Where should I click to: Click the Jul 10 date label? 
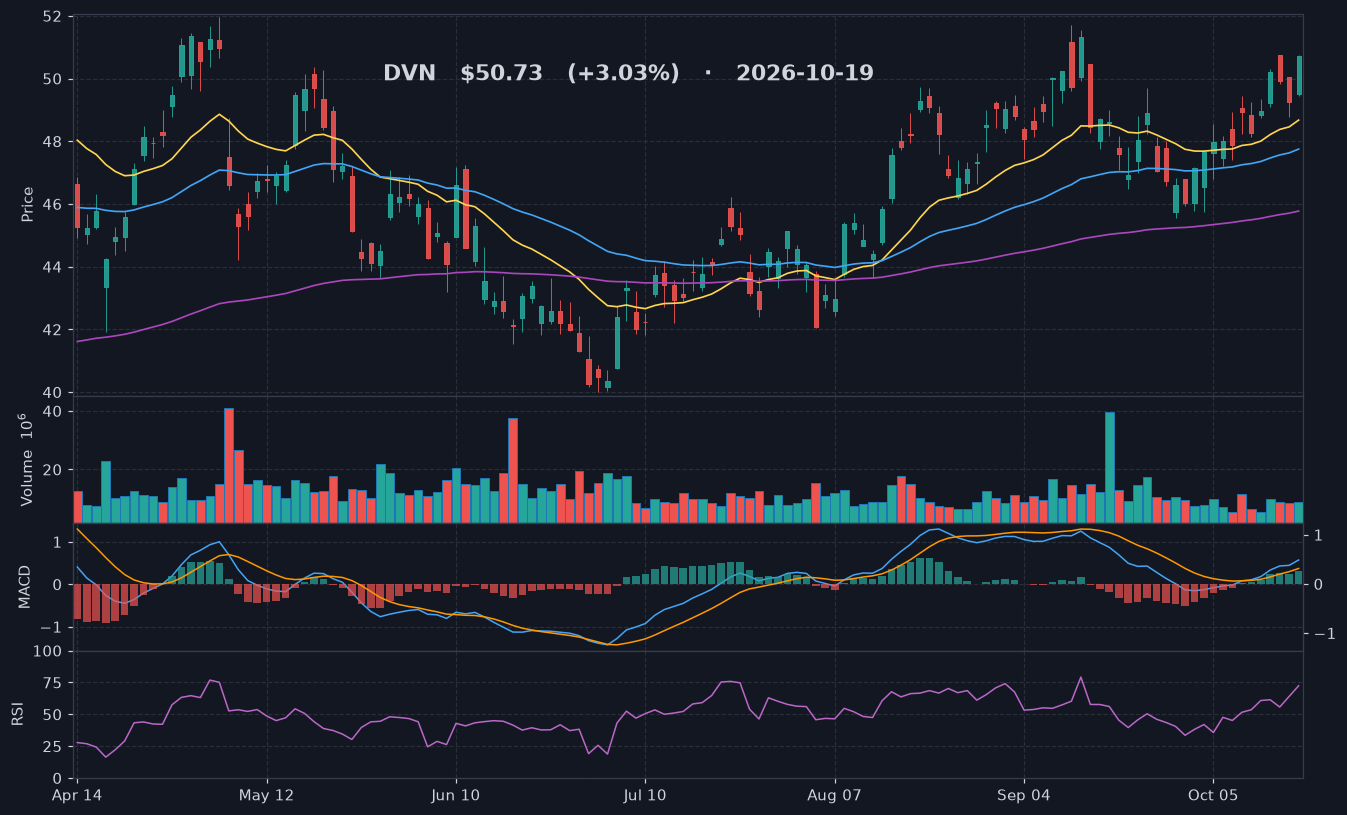[645, 795]
